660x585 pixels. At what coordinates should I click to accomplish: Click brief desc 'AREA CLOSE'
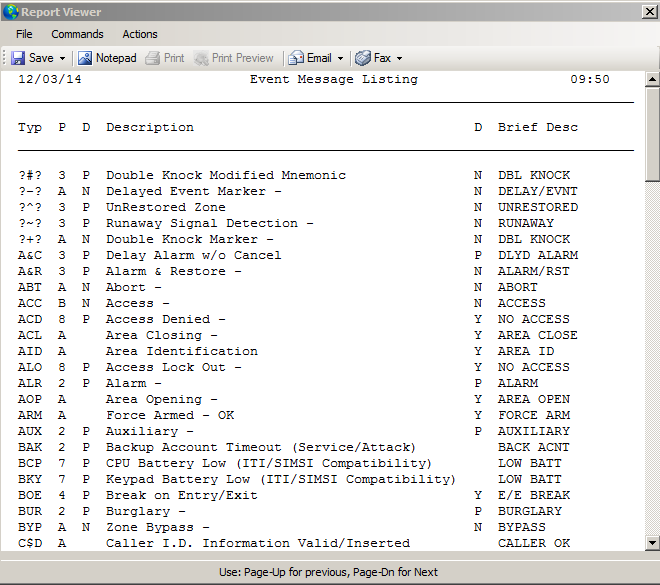538,335
